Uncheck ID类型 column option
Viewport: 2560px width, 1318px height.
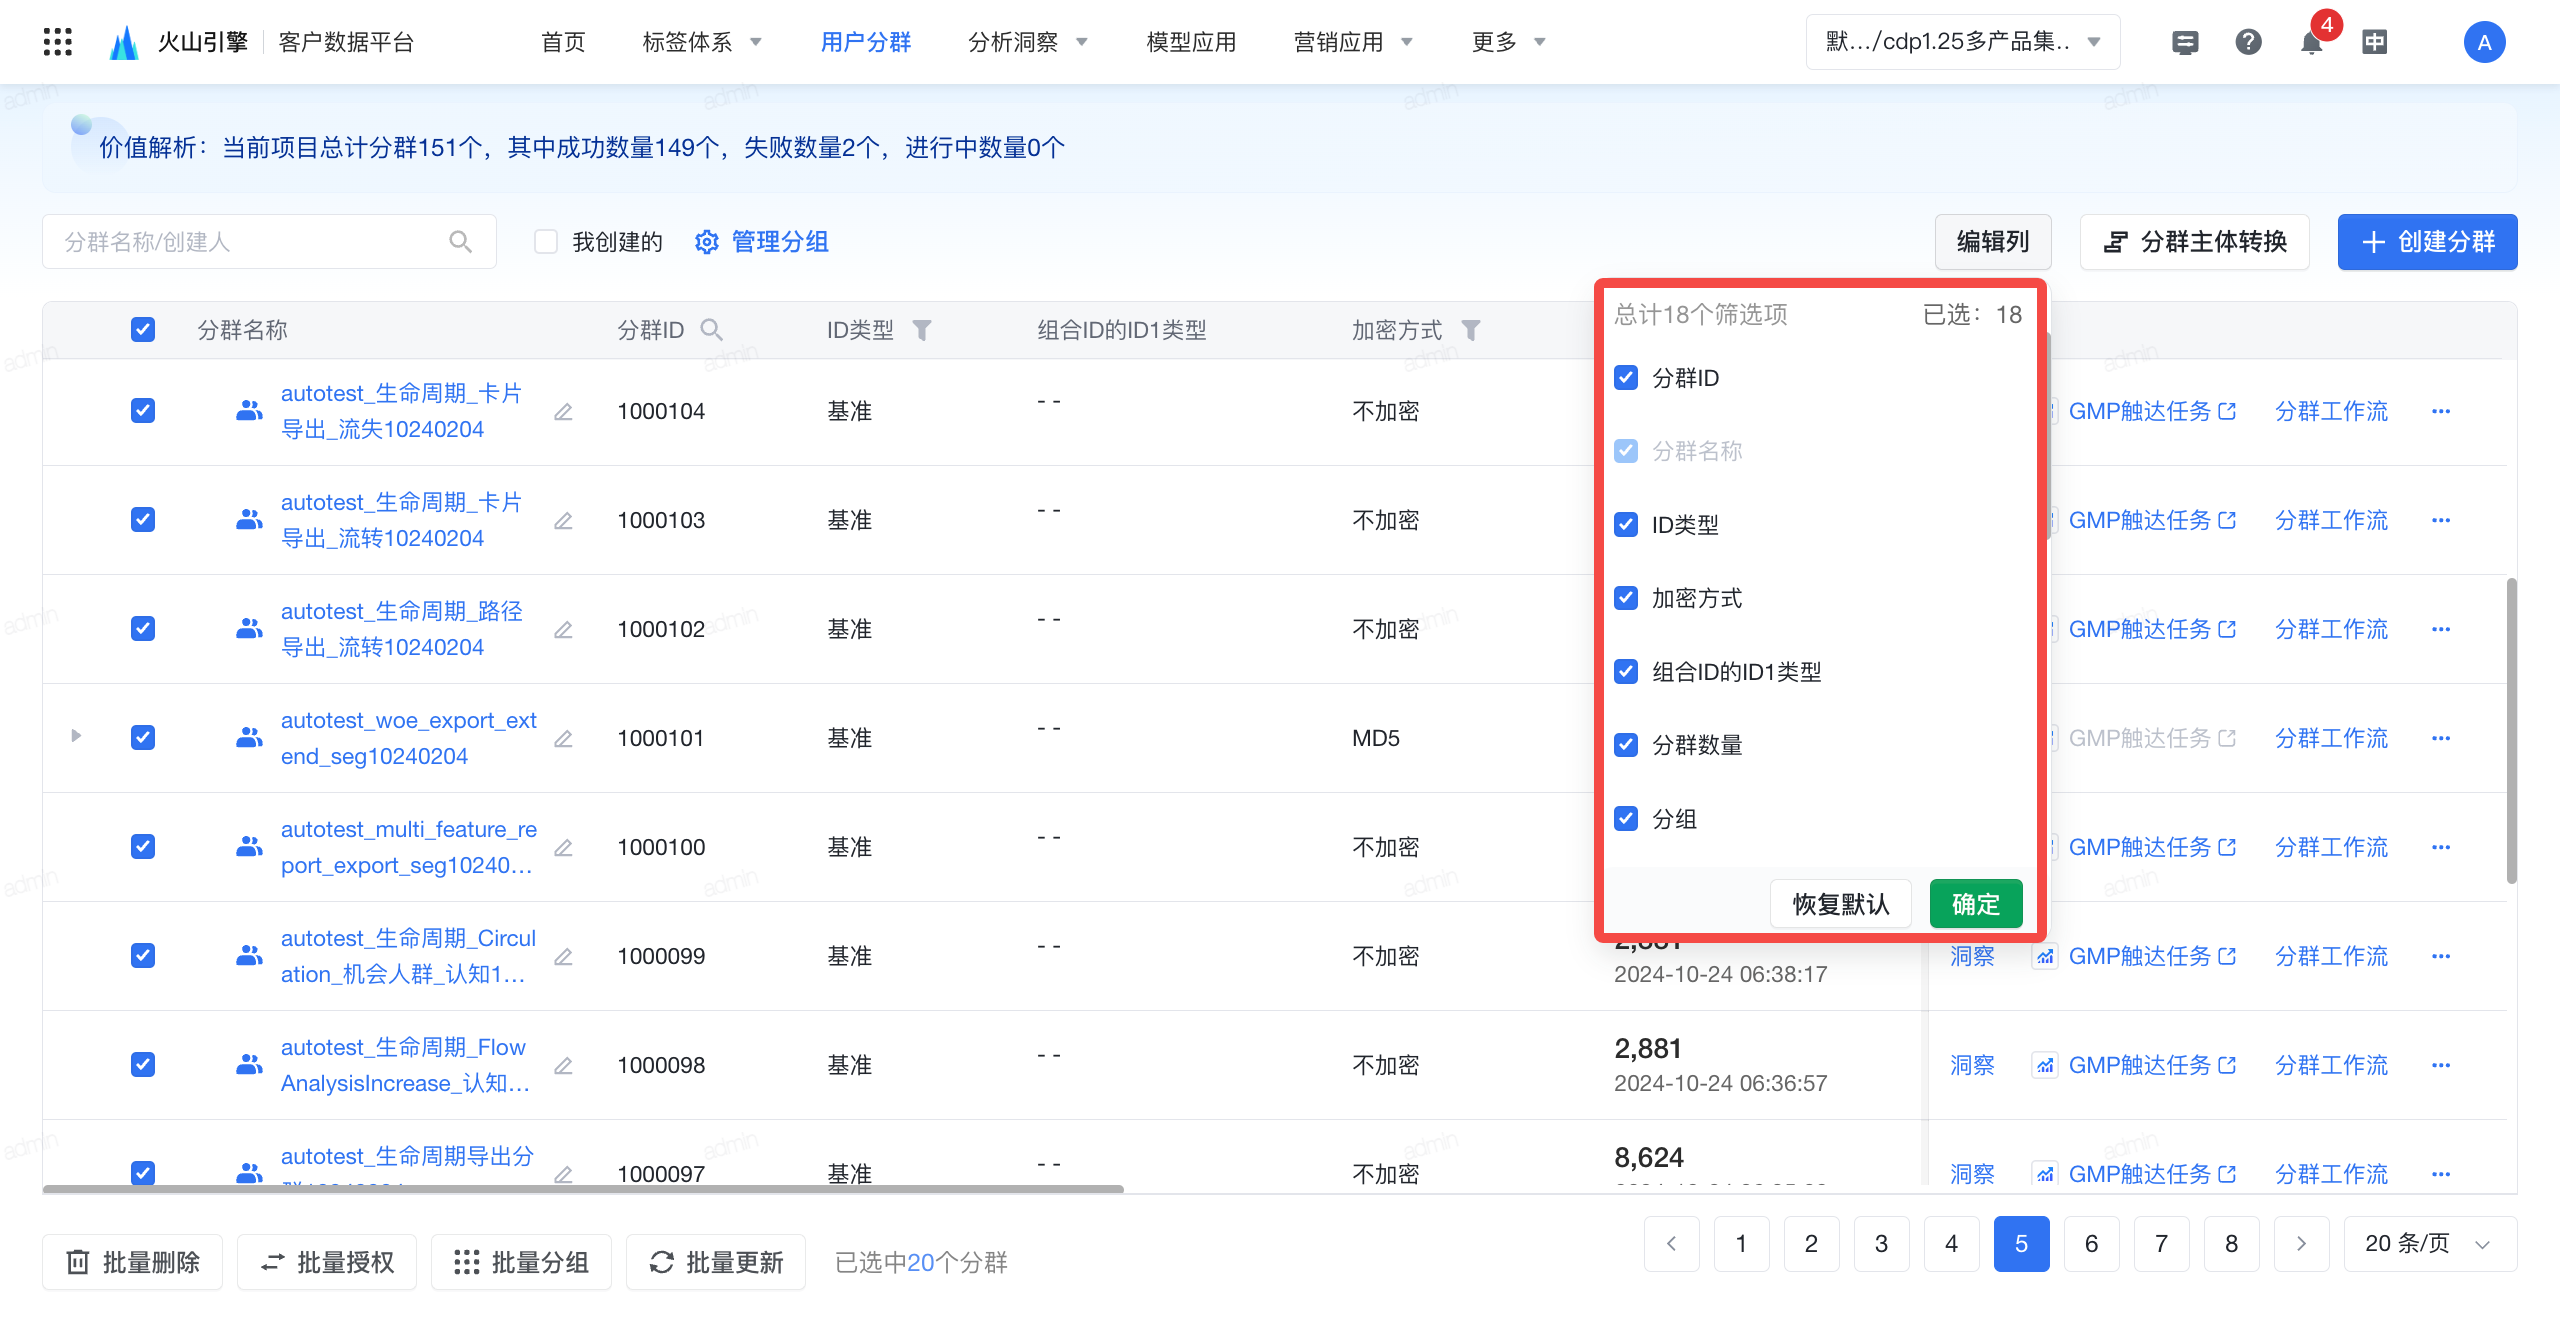tap(1626, 524)
